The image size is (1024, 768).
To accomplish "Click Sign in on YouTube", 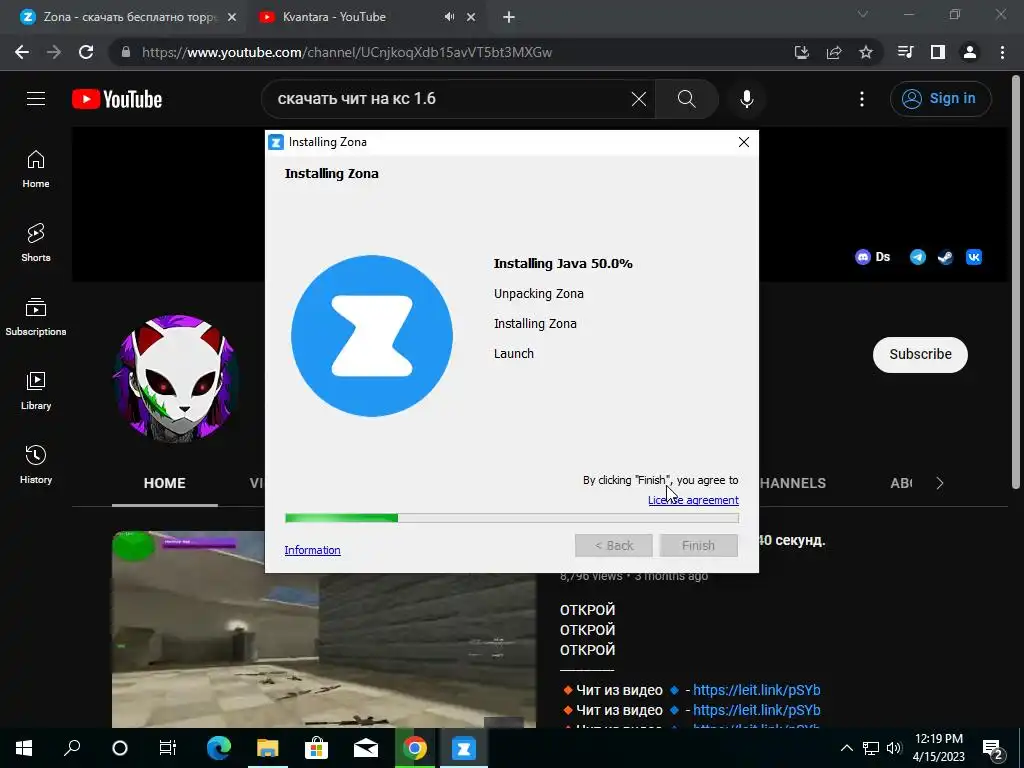I will (x=940, y=99).
